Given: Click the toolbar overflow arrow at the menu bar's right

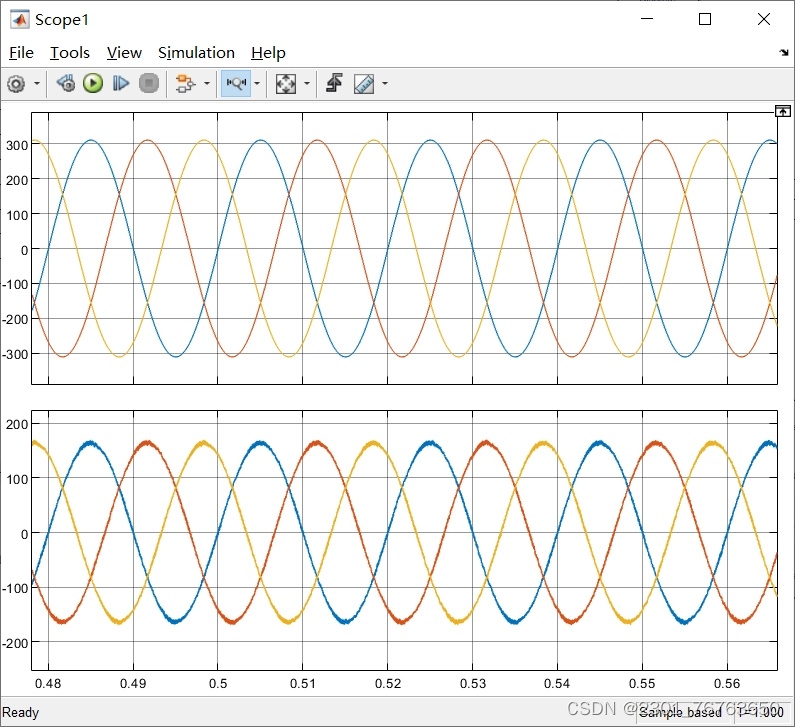Looking at the screenshot, I should [x=783, y=53].
